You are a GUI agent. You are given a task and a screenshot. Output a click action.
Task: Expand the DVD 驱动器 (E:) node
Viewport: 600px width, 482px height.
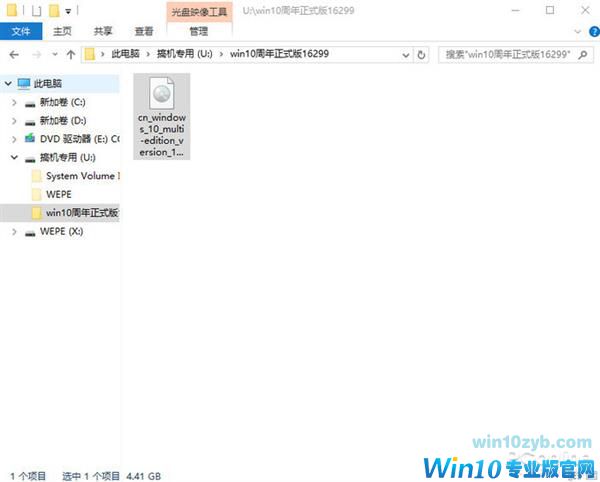coord(14,139)
